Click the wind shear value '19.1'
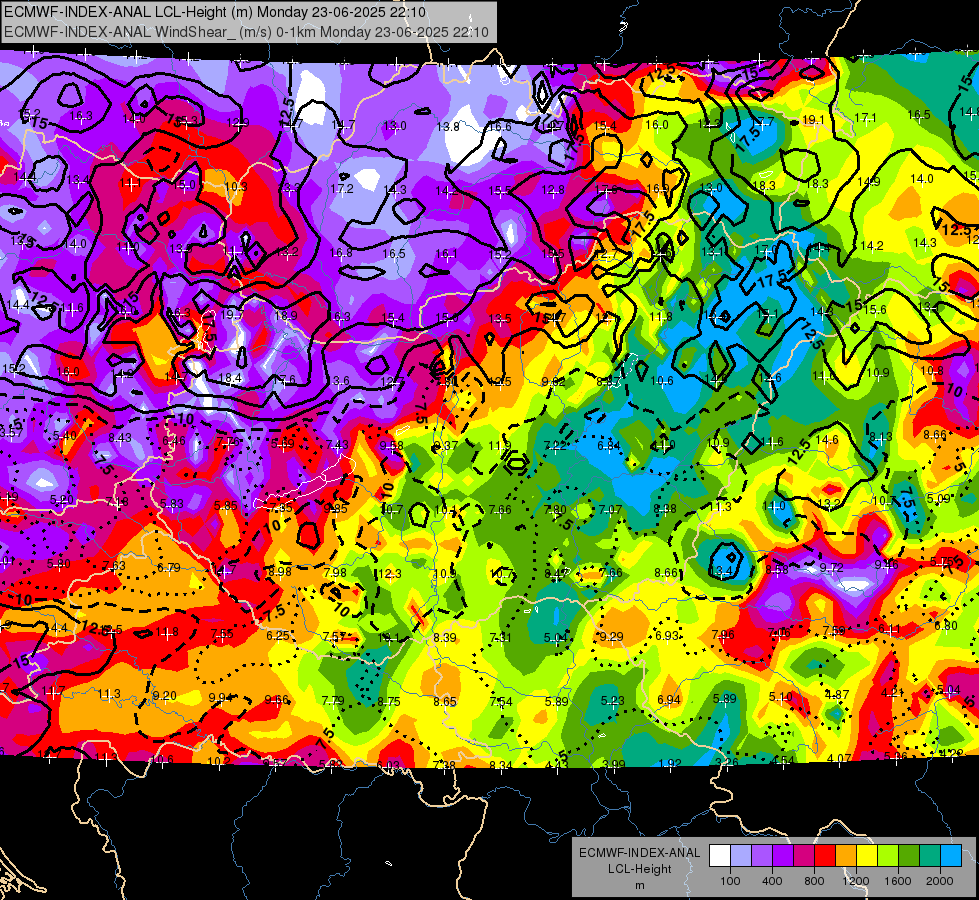 (x=813, y=120)
